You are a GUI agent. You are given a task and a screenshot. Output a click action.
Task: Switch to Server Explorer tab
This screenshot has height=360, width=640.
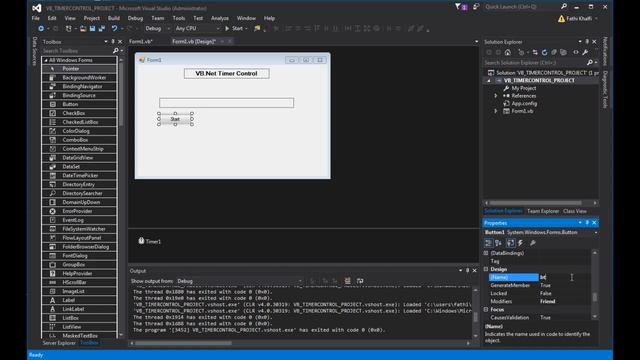[x=59, y=343]
